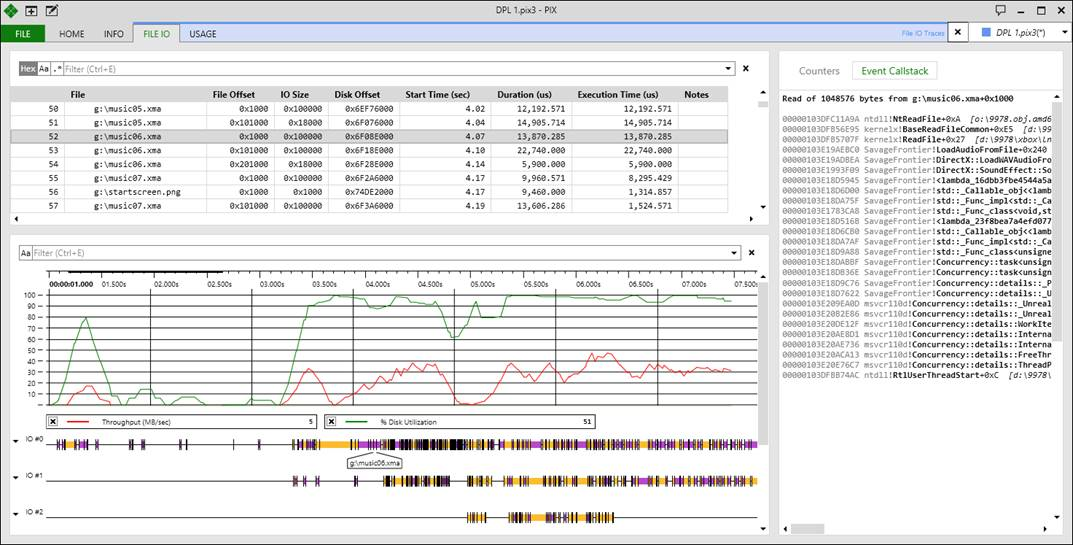Toggle case-sensitive Aa in file table filter
Screen dimensions: 1073x545
tap(44, 68)
